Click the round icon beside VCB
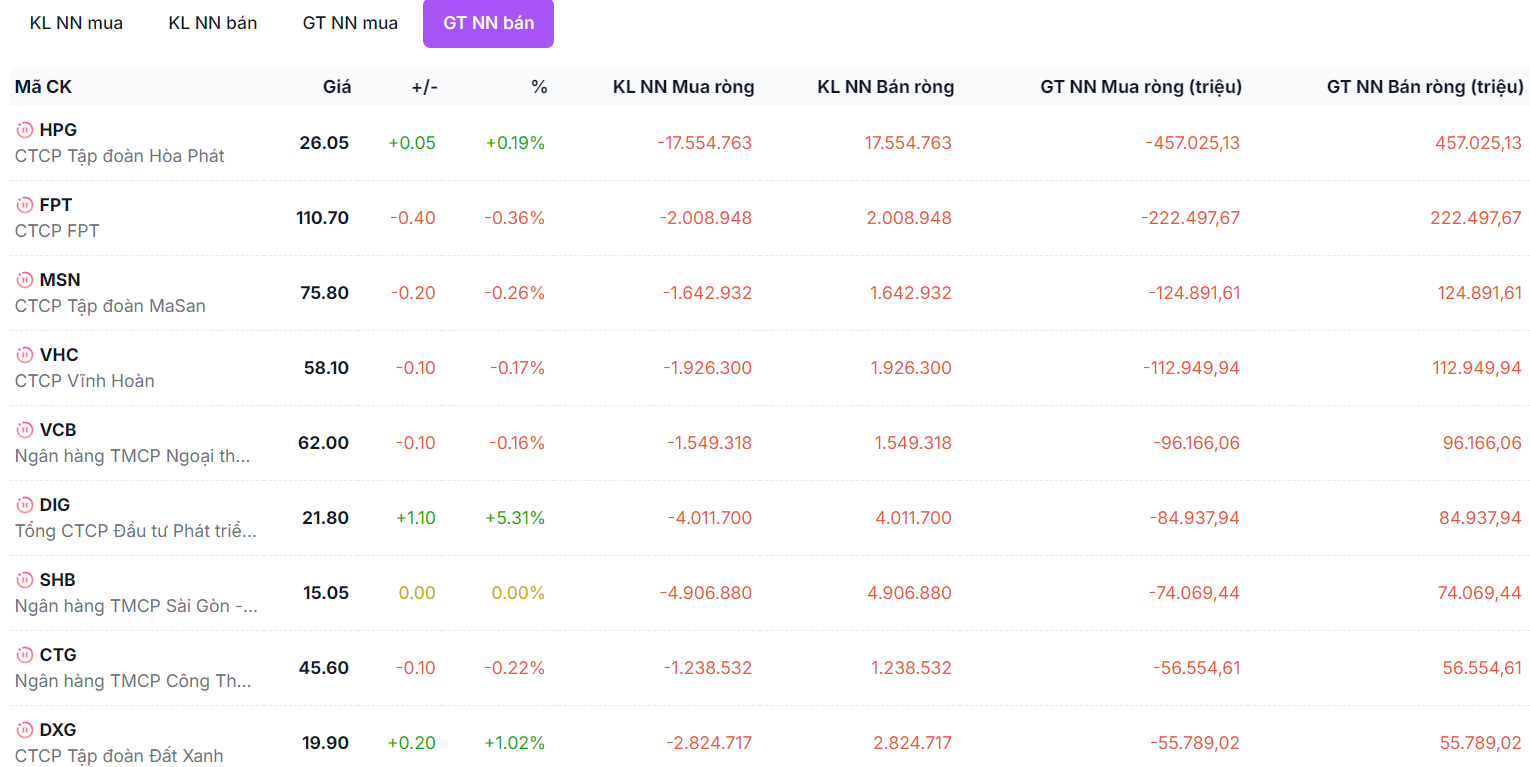The height and width of the screenshot is (767, 1530). (x=24, y=430)
